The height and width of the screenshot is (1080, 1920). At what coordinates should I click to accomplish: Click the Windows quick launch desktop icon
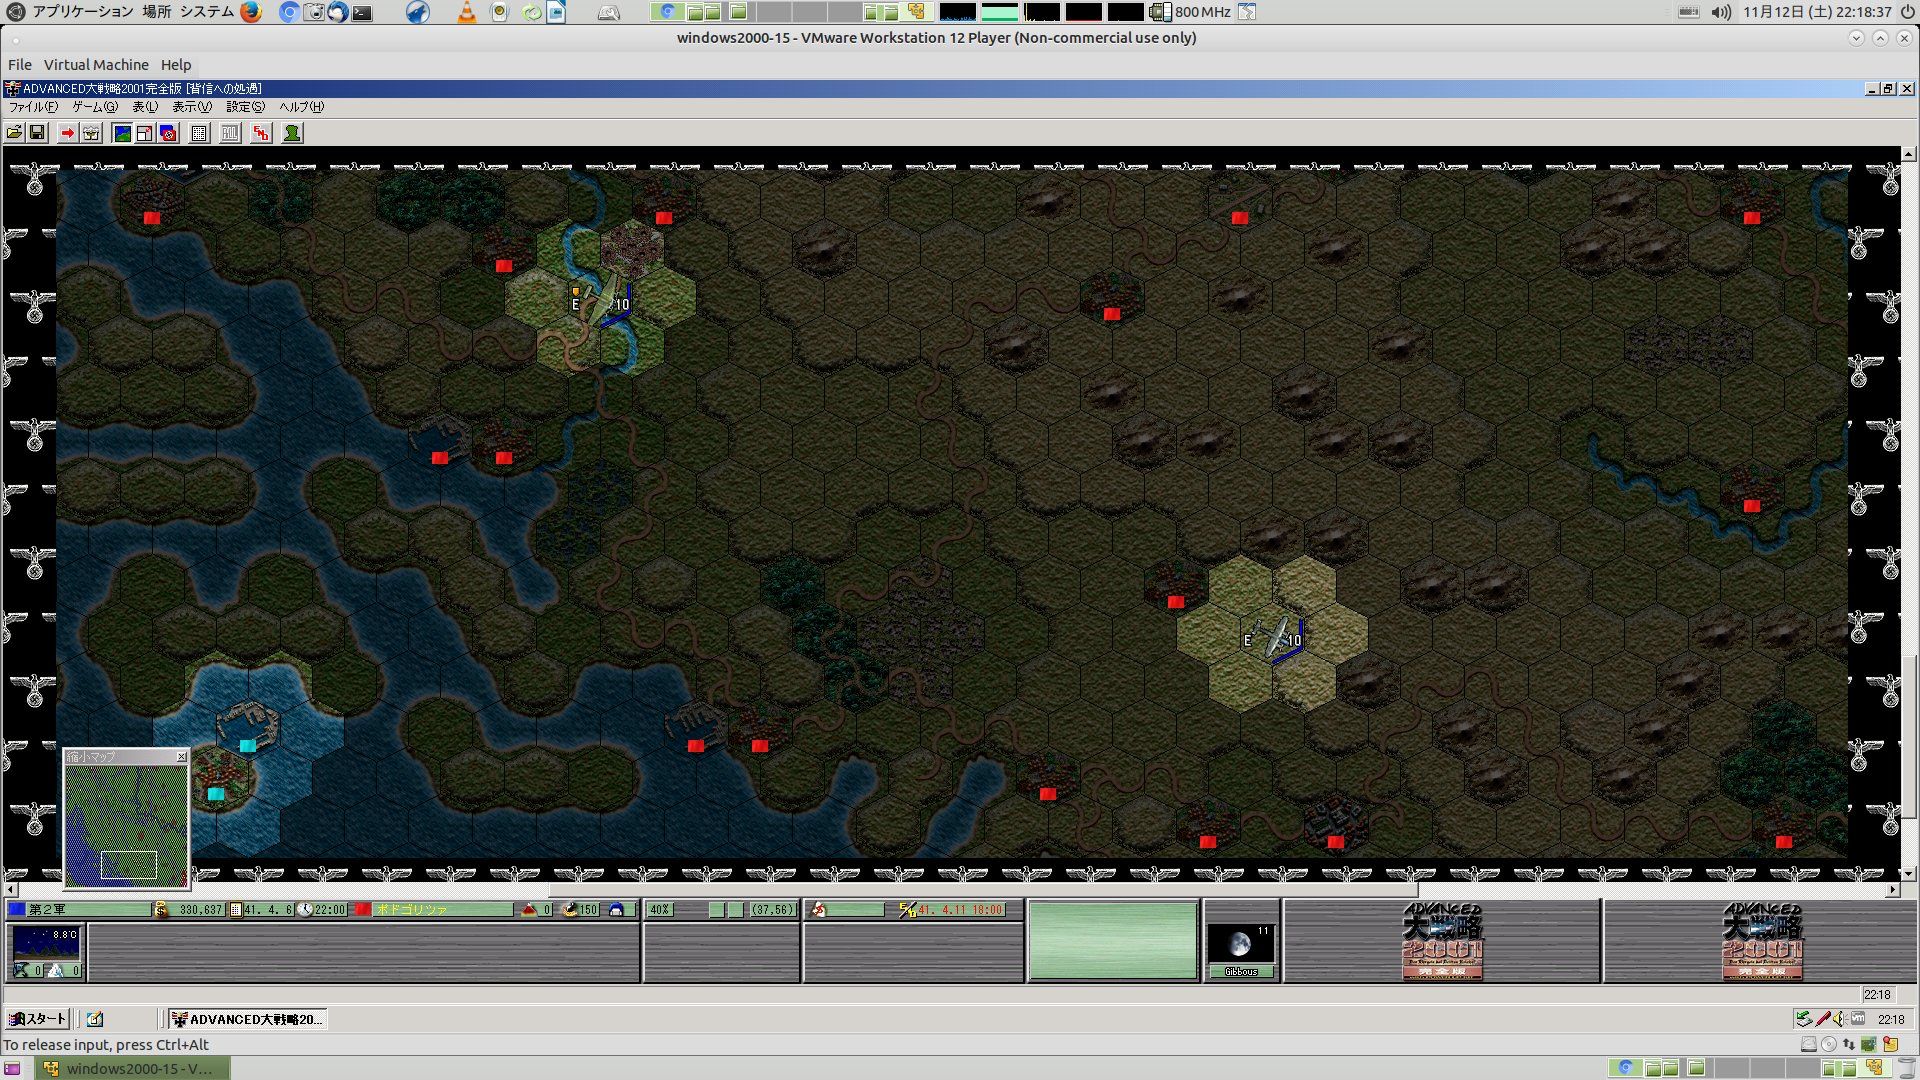click(x=95, y=1019)
